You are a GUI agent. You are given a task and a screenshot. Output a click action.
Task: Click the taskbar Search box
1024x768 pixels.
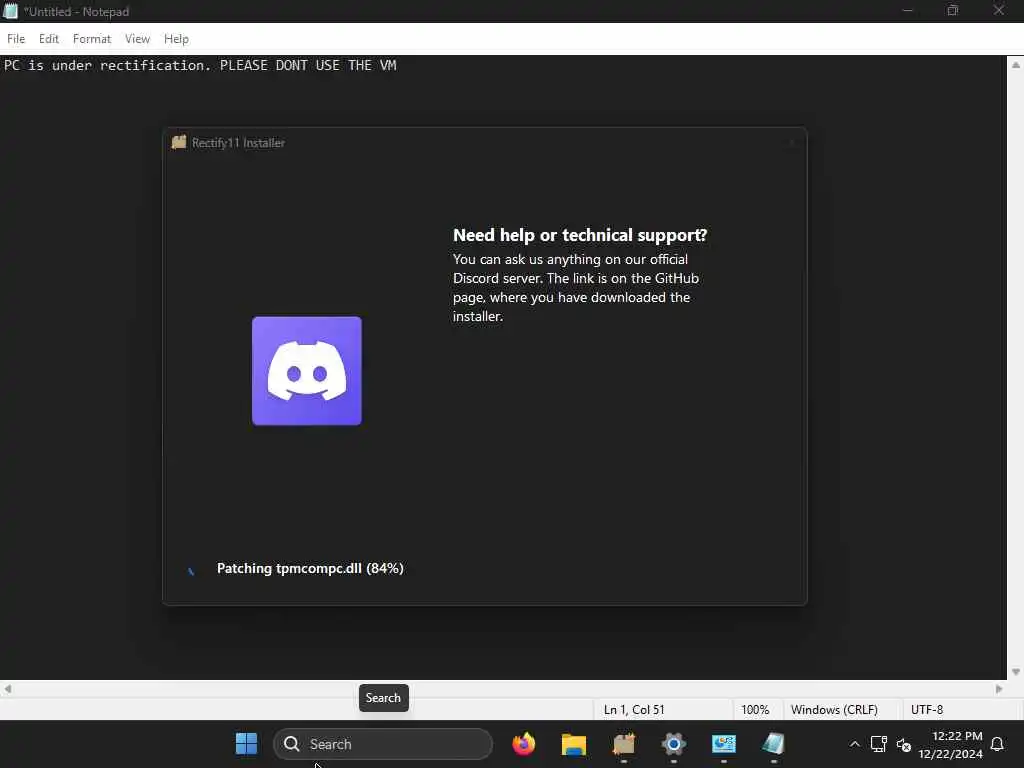(383, 744)
